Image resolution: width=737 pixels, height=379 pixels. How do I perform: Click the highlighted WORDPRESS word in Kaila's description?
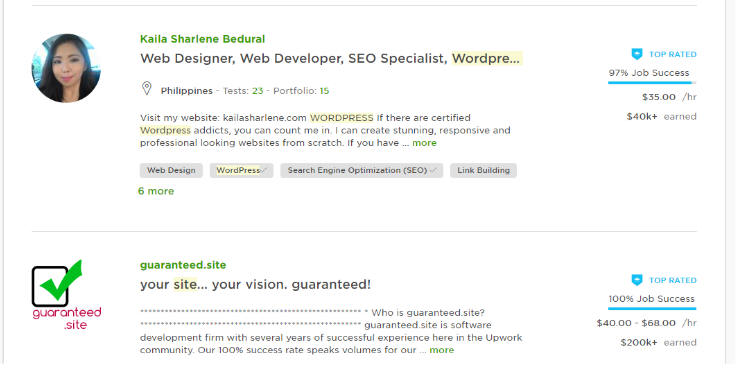pyautogui.click(x=342, y=118)
